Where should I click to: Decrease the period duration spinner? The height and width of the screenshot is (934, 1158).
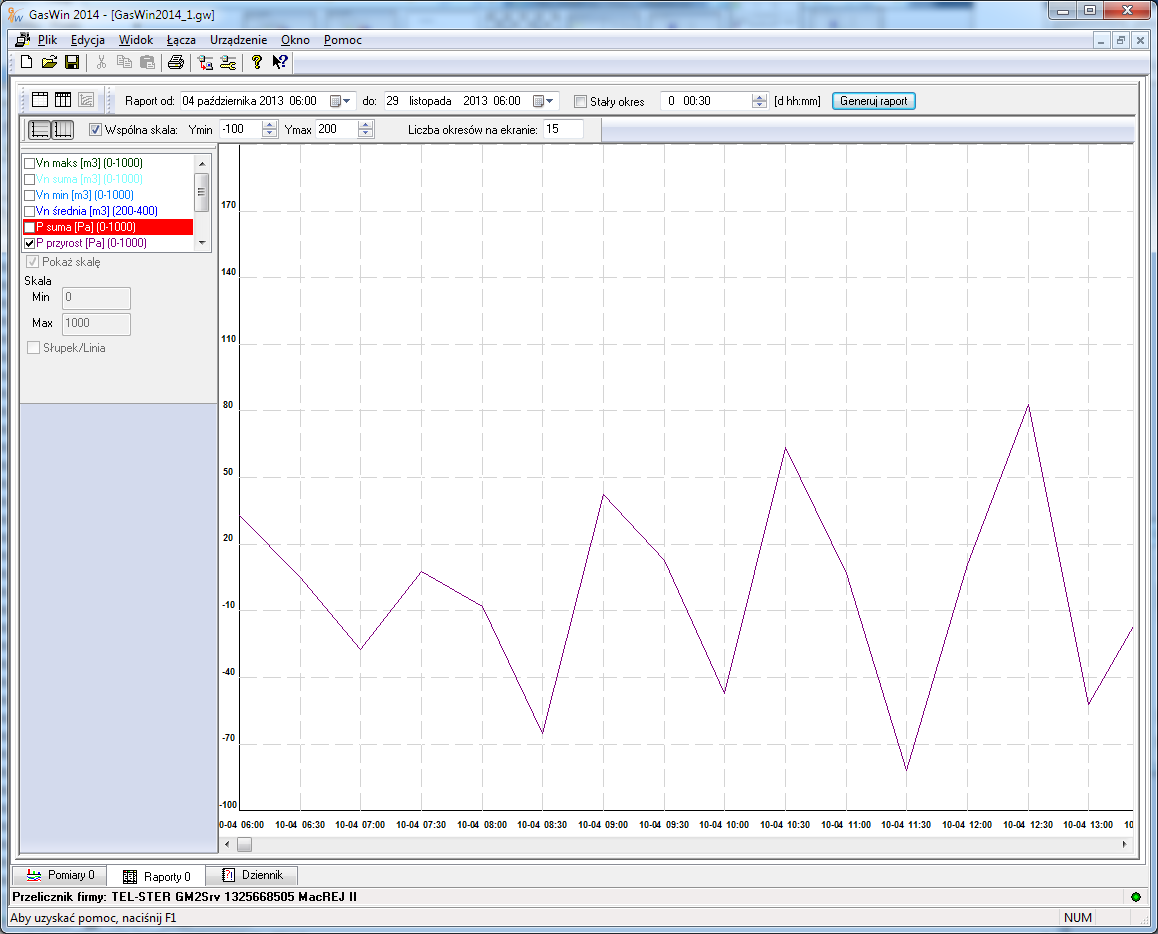[759, 106]
